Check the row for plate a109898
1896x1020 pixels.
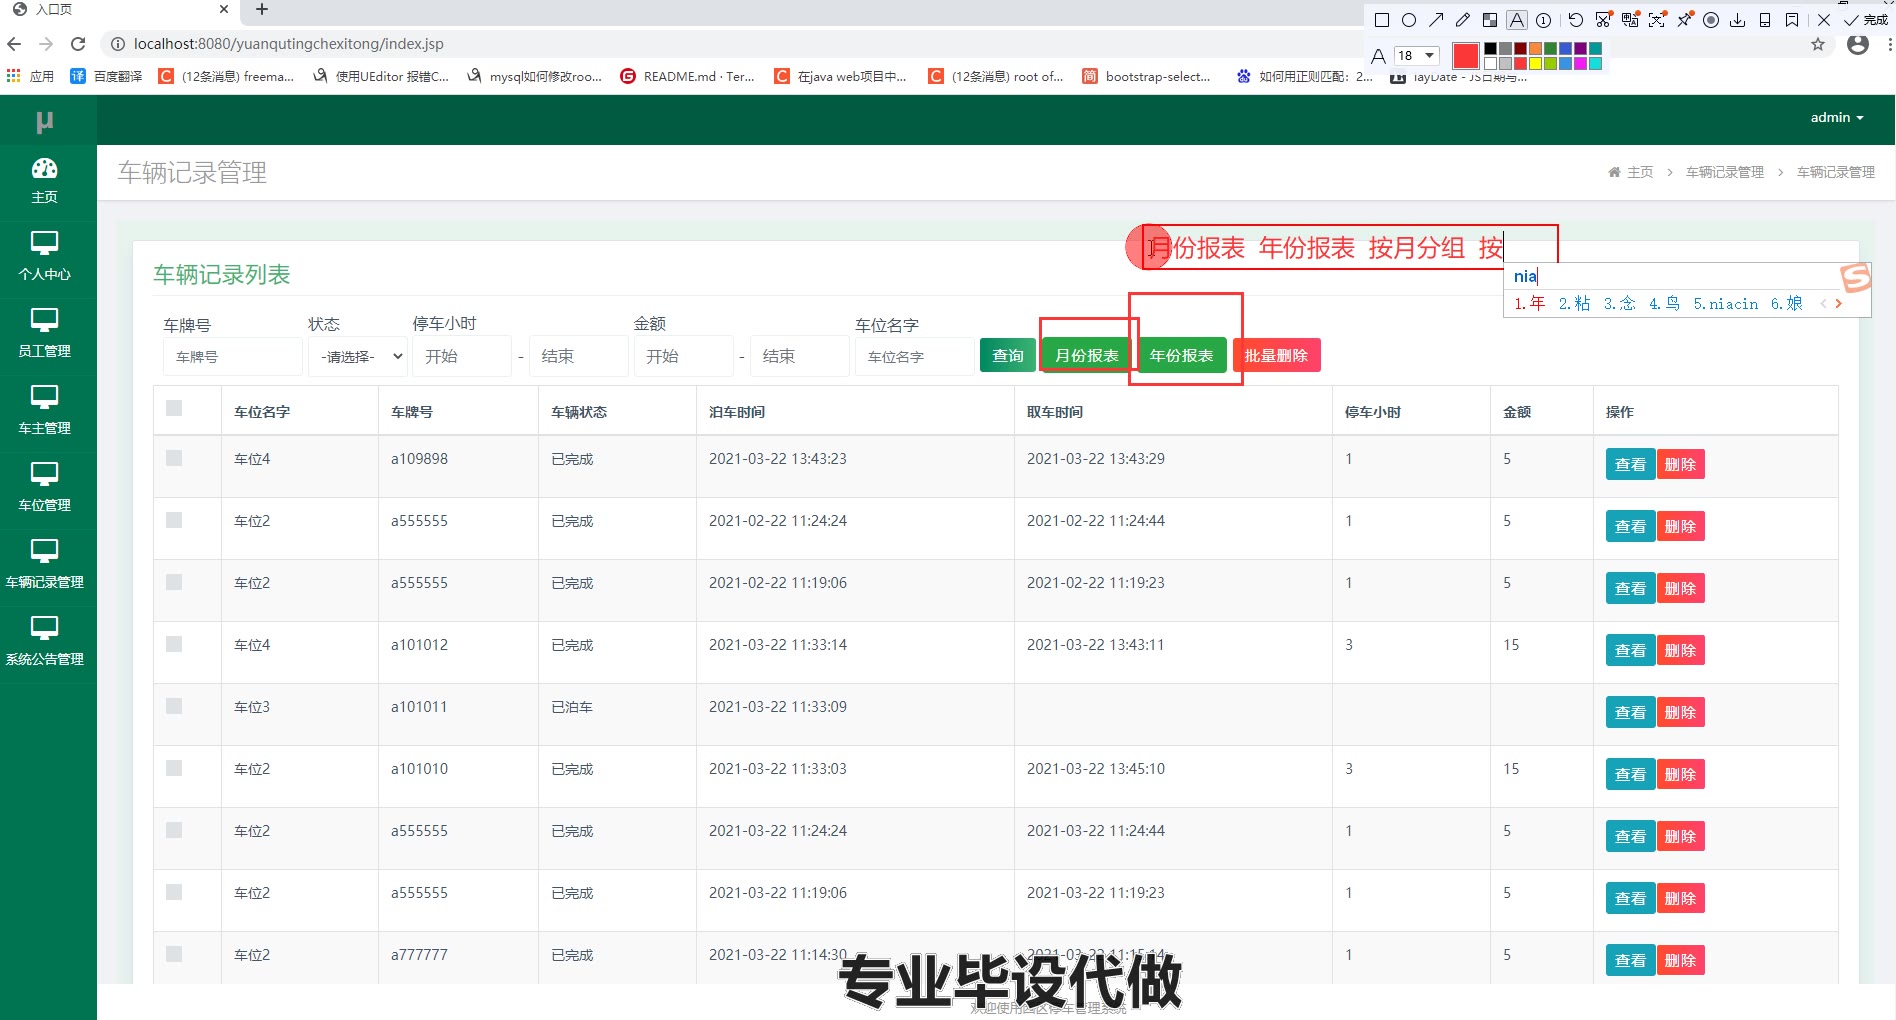pyautogui.click(x=174, y=458)
